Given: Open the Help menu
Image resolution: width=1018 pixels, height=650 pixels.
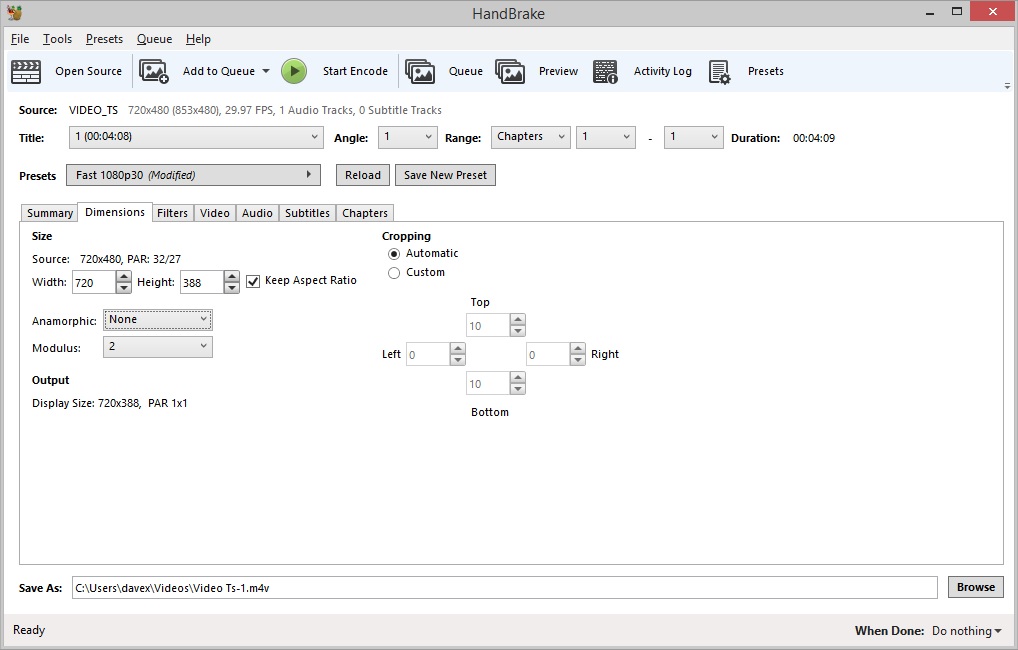Looking at the screenshot, I should [198, 39].
